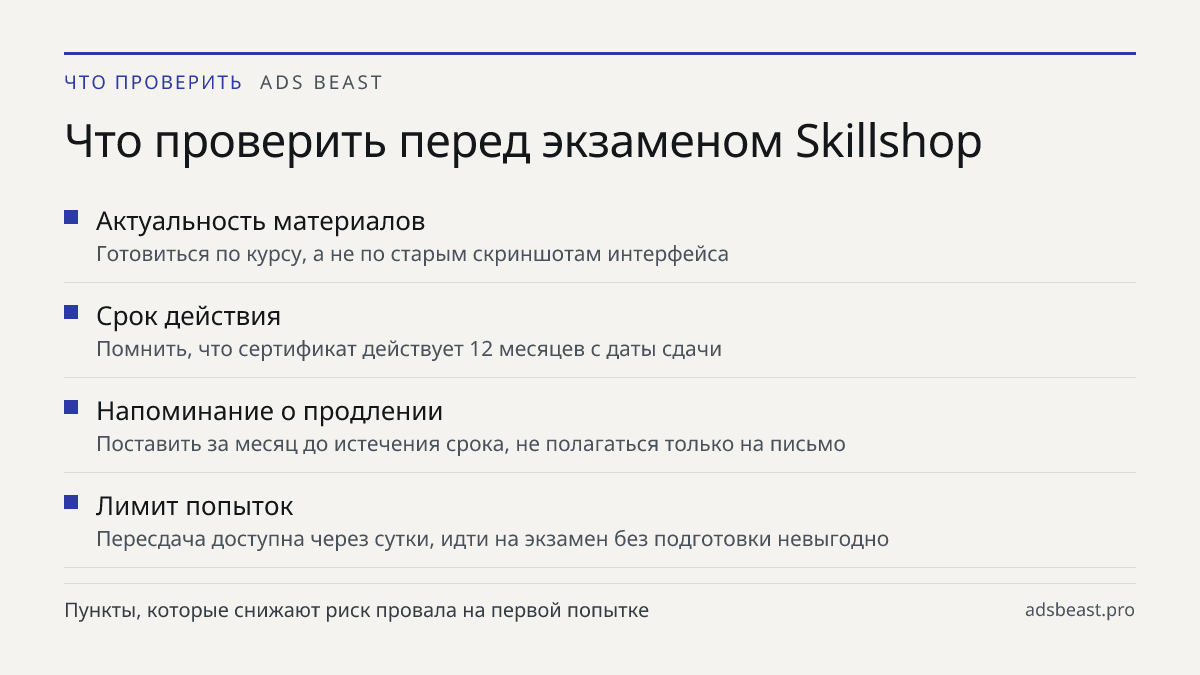Click the 'ЧТО ПРОВЕРИТЬ' header label
This screenshot has height=675, width=1200.
[153, 83]
